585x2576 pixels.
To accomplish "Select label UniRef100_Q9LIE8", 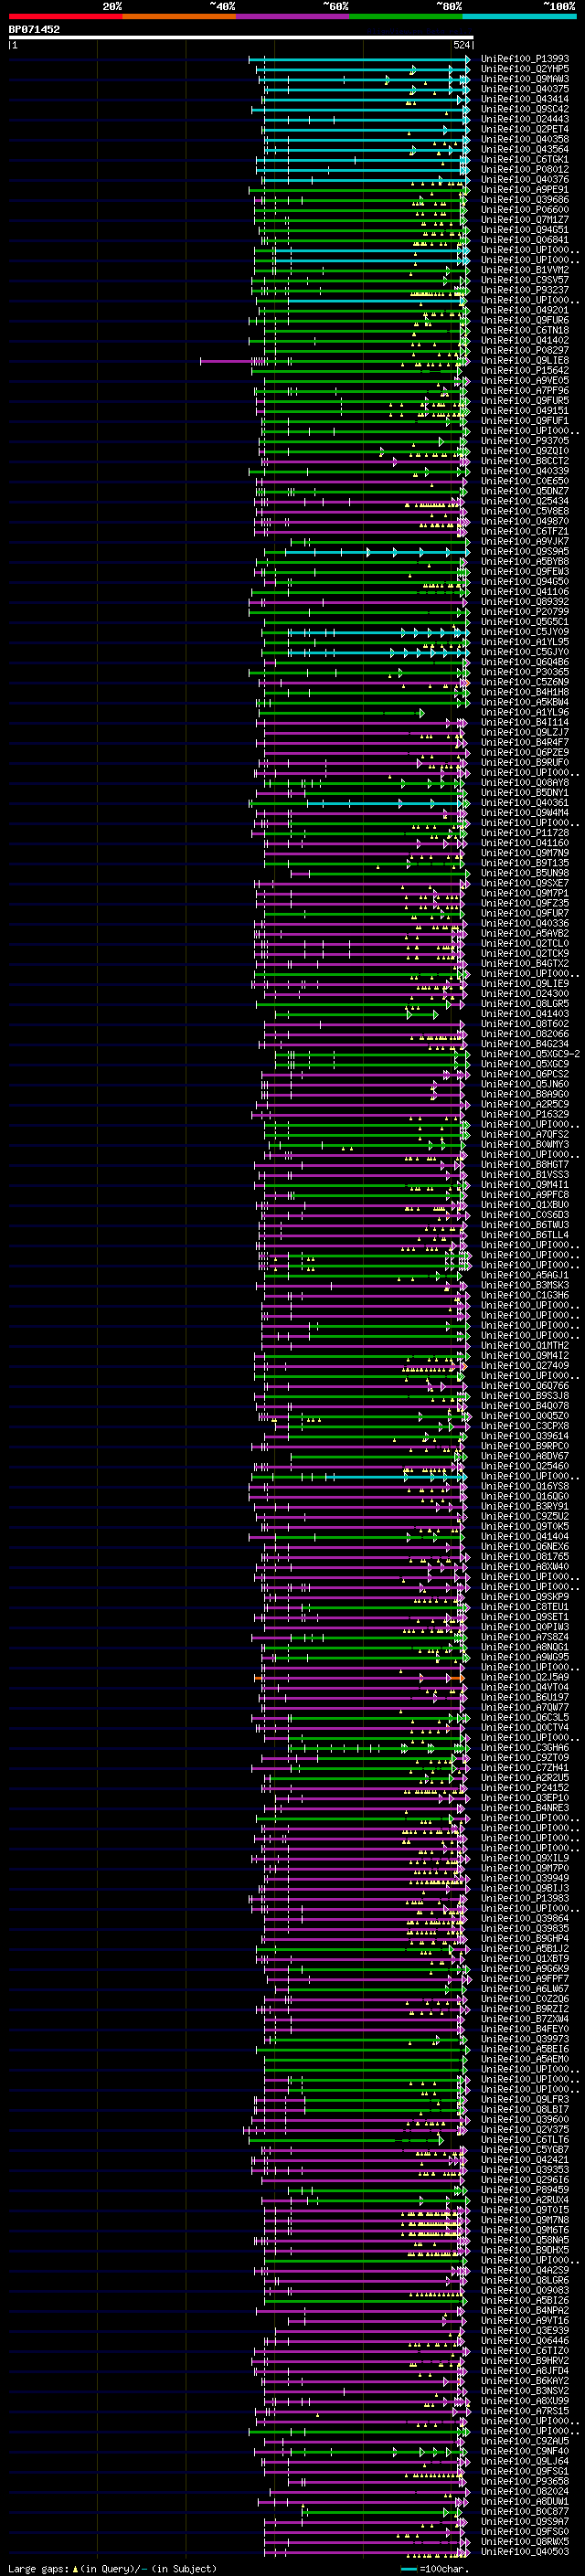I will [525, 361].
